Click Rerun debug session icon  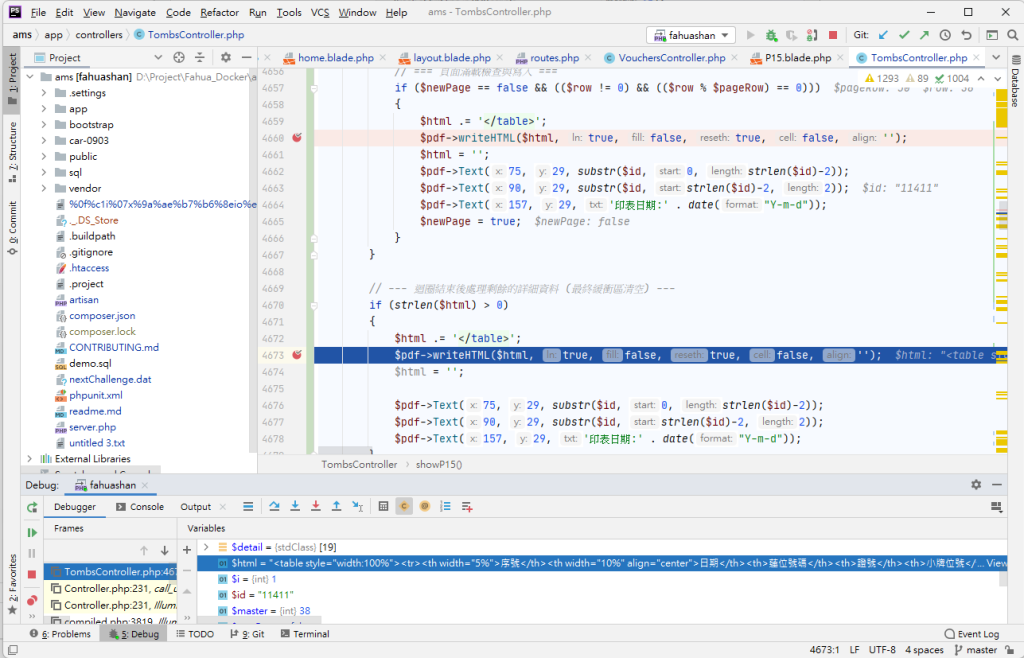[x=32, y=507]
